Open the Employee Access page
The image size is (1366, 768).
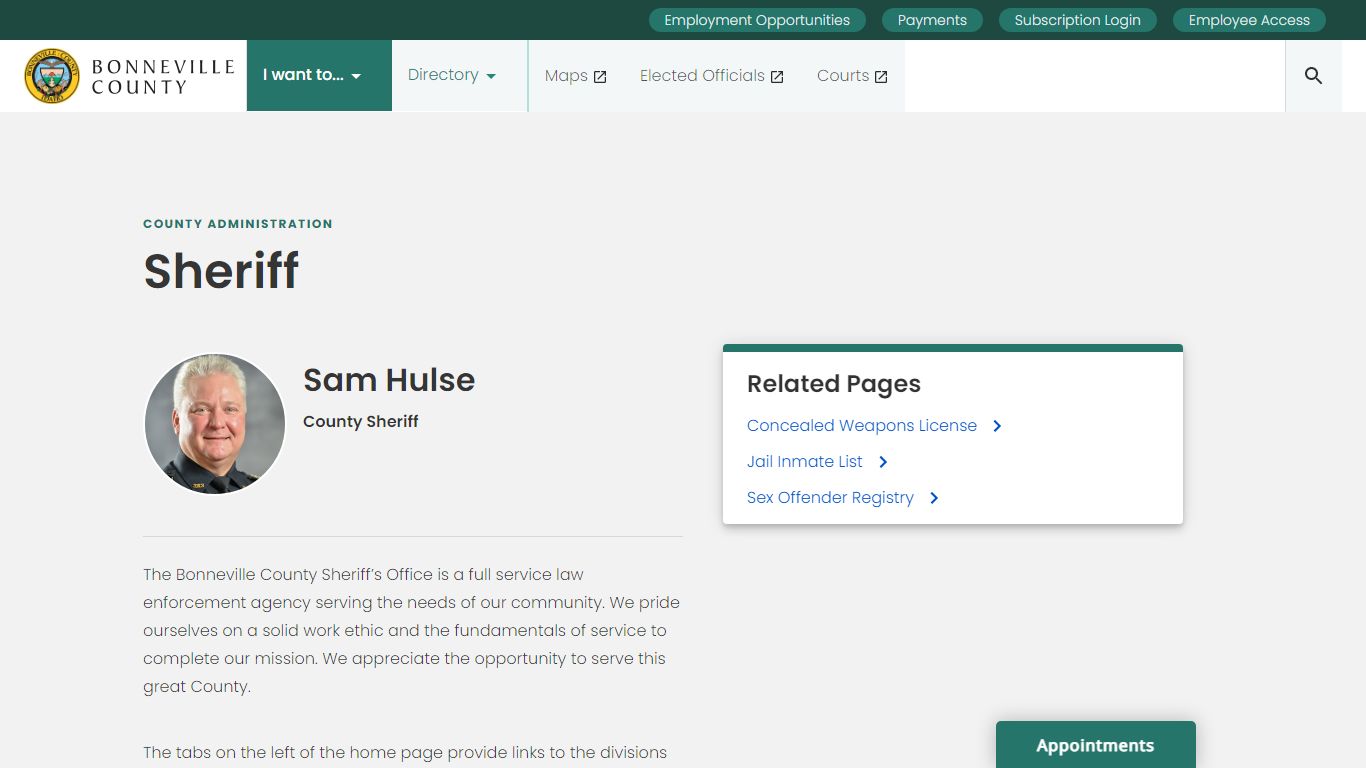tap(1249, 20)
